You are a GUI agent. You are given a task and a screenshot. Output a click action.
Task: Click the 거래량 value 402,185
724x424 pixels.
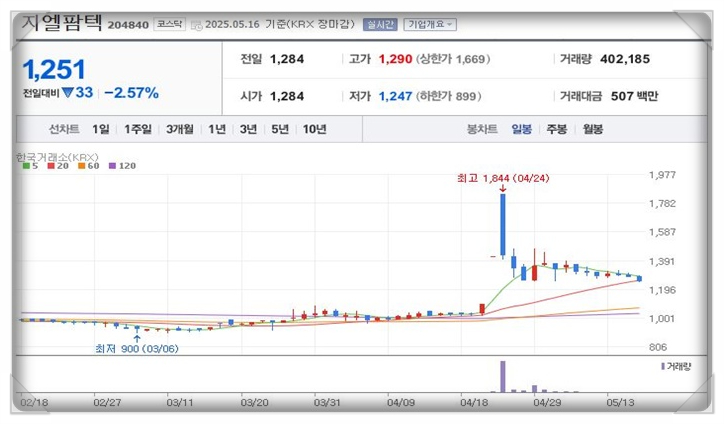625,59
